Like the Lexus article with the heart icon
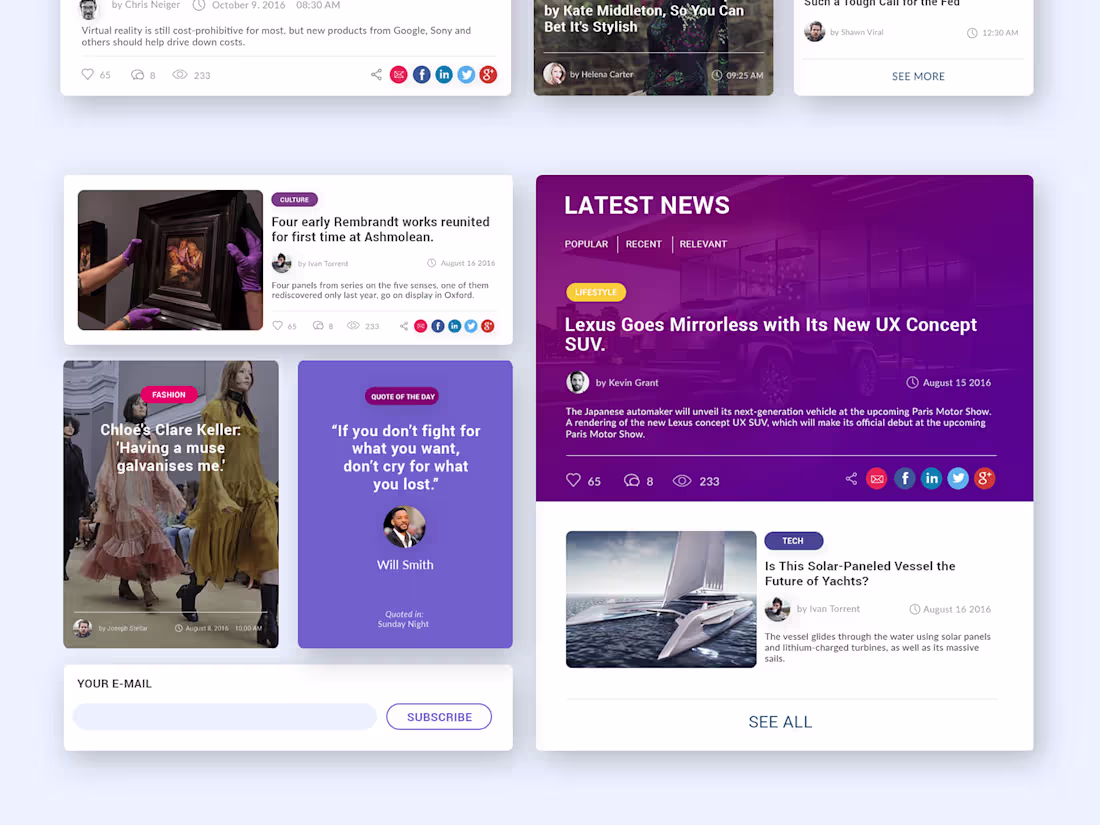Screen dimensions: 1100x825 [x=572, y=480]
